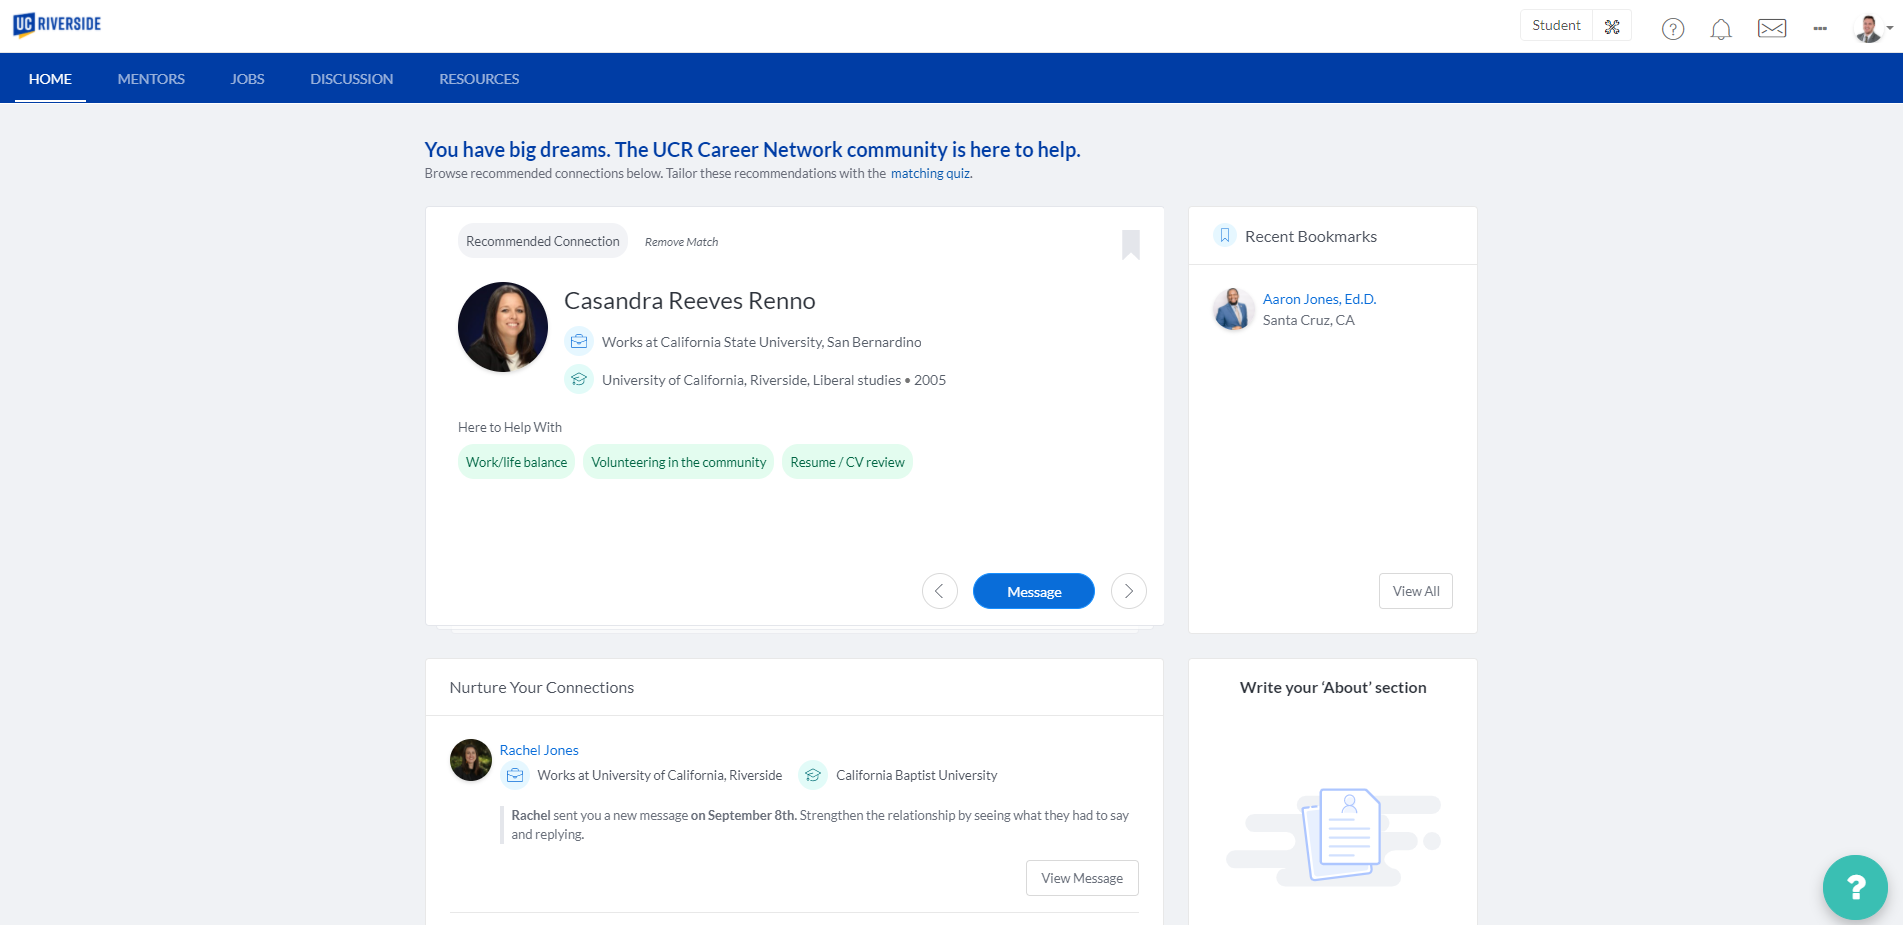The image size is (1903, 925).
Task: Click the three-dots more options icon
Action: point(1819,29)
